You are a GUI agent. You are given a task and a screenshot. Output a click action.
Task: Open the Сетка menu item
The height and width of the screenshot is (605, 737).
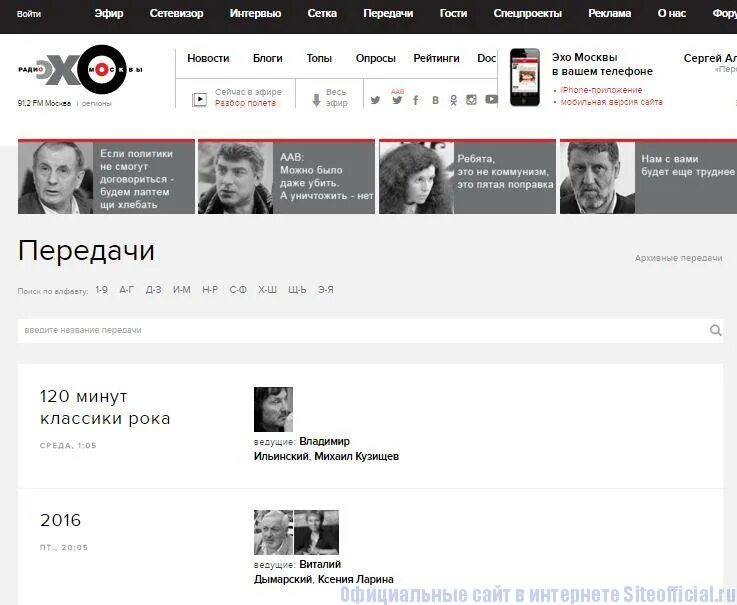[x=322, y=14]
